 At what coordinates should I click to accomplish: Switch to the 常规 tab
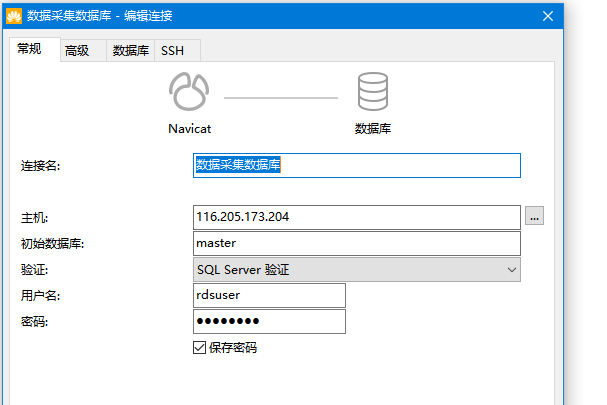(x=34, y=49)
